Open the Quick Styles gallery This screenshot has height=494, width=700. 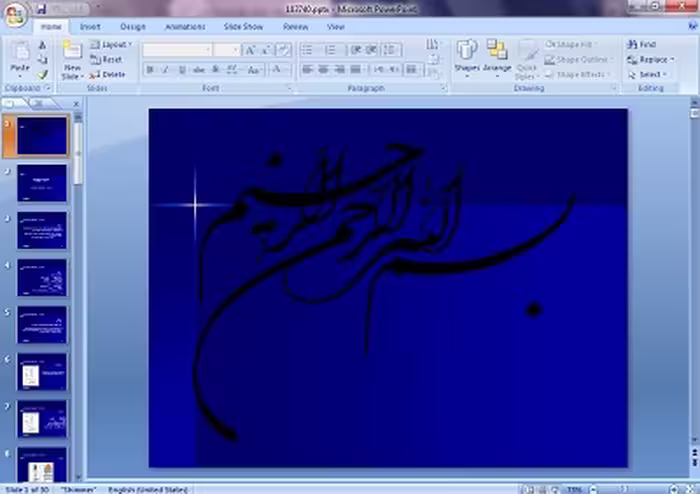pyautogui.click(x=527, y=60)
